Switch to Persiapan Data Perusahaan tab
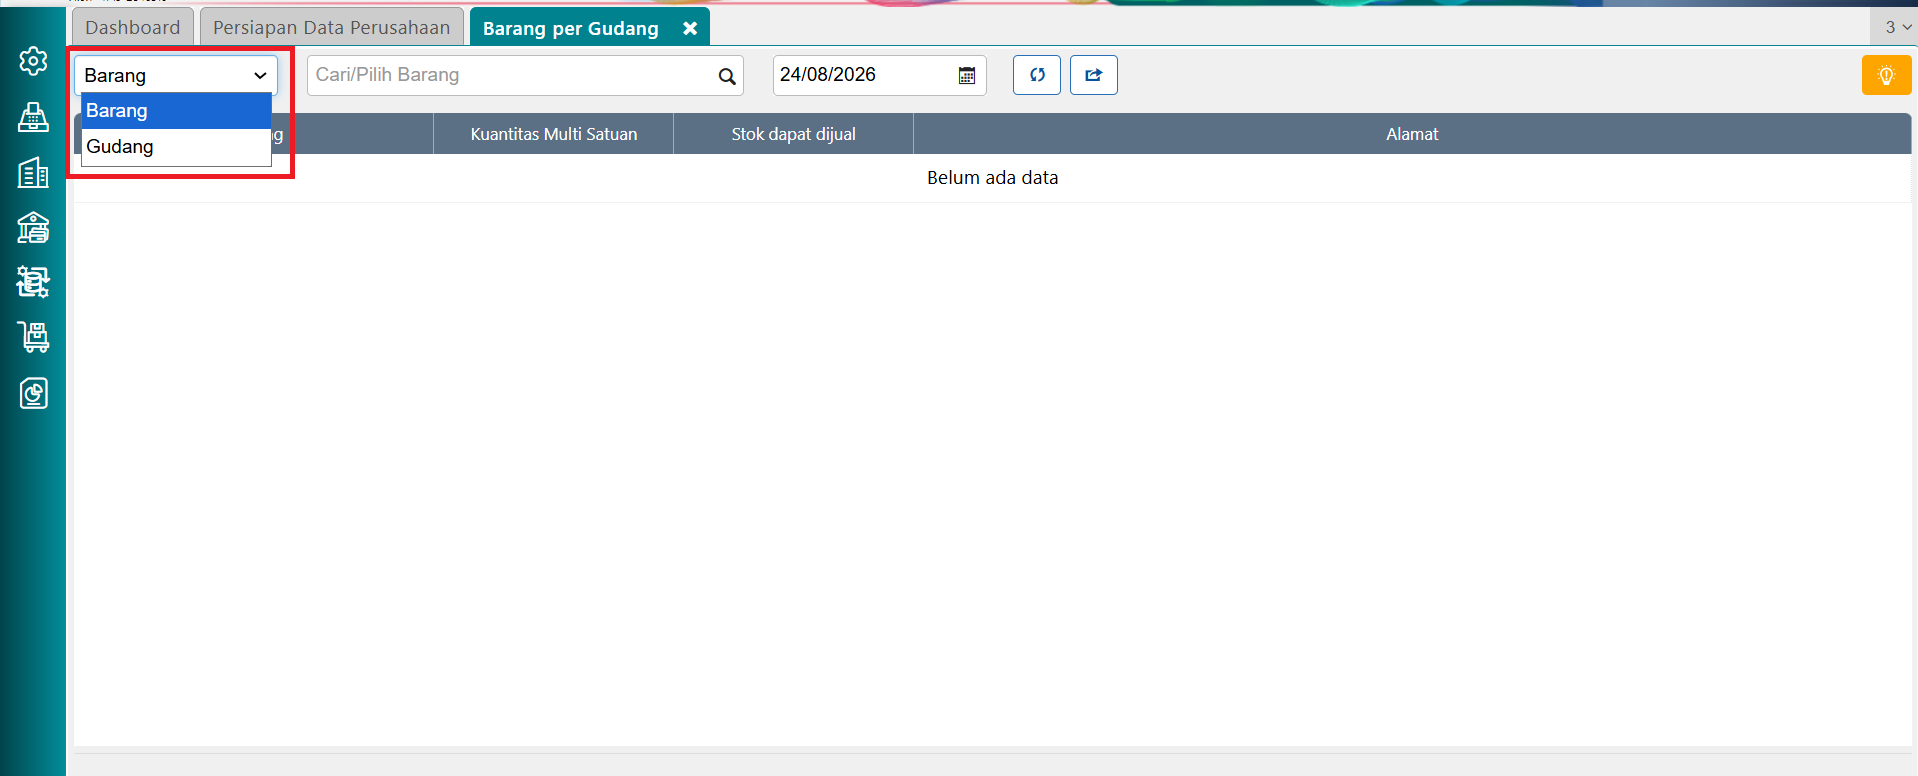Screen dimensions: 1918x776 (x=332, y=27)
